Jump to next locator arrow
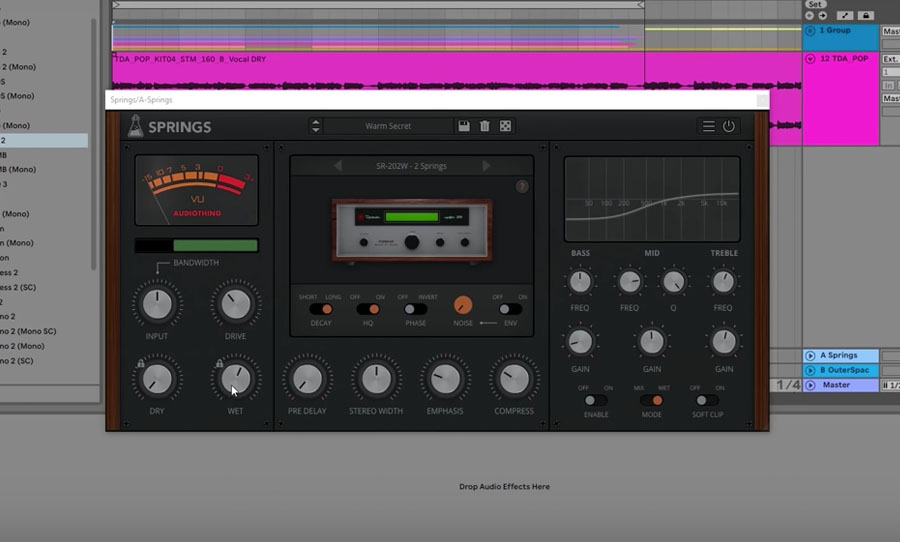Image resolution: width=900 pixels, height=542 pixels. click(823, 16)
